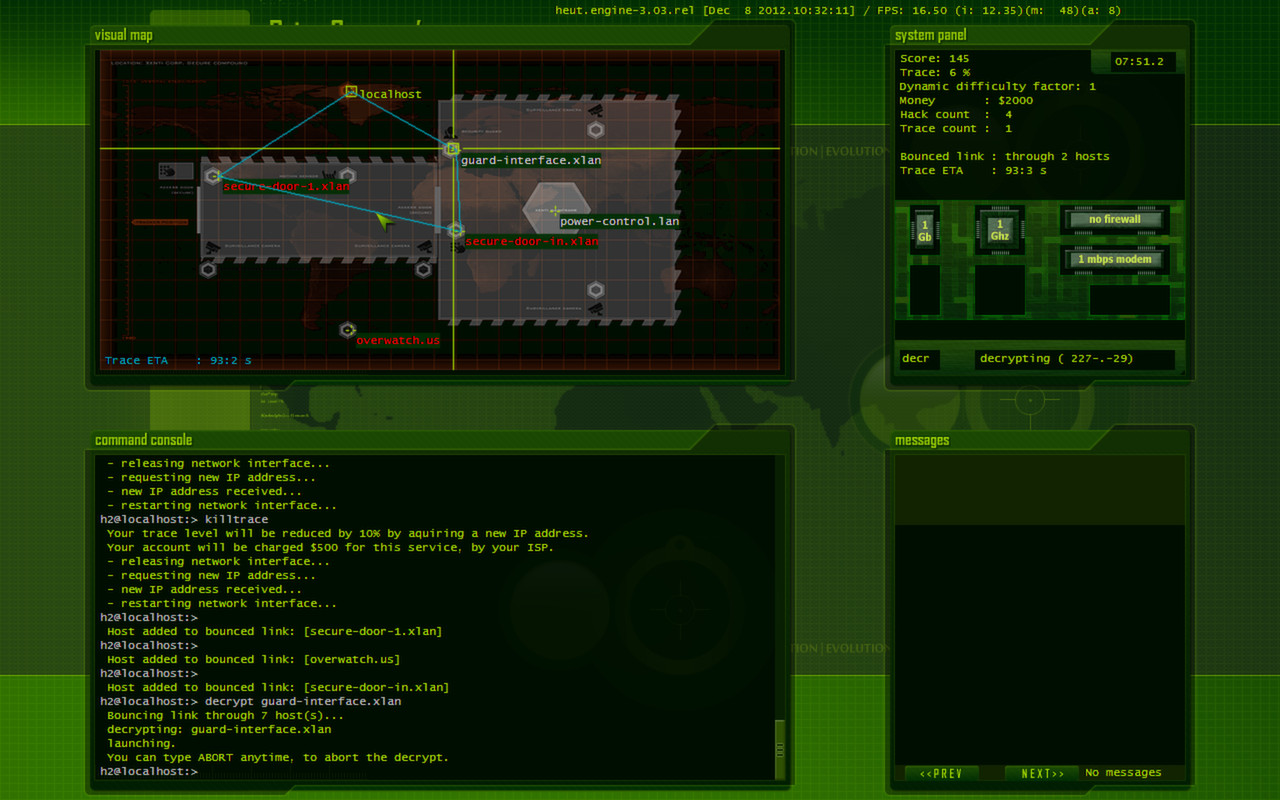
Task: Click the secure-door-1.xlan node icon
Action: tap(213, 176)
